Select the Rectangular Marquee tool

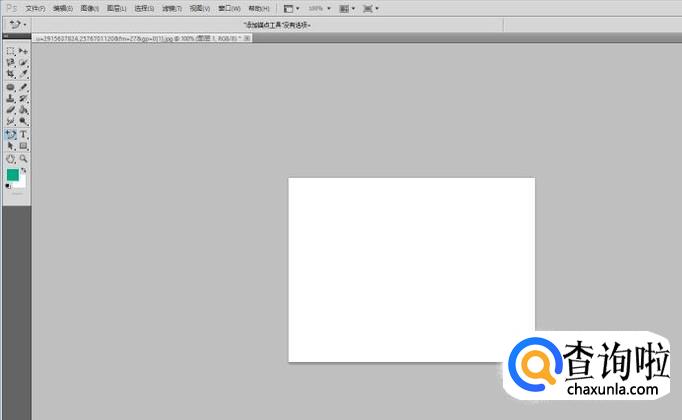[x=10, y=51]
